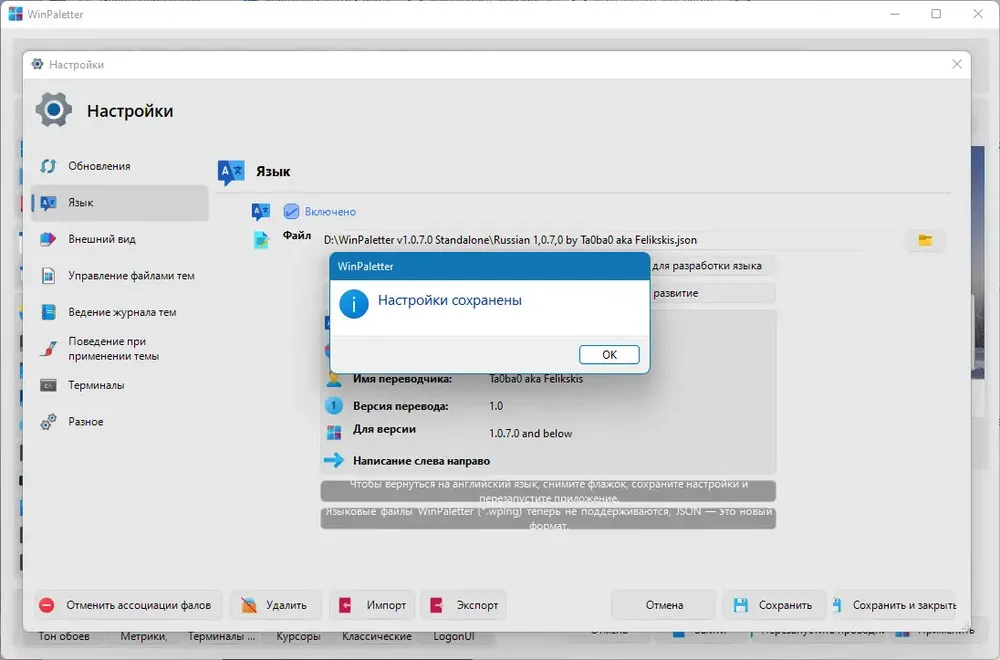Click the floppy disk icon on Сохранить

pyautogui.click(x=740, y=605)
